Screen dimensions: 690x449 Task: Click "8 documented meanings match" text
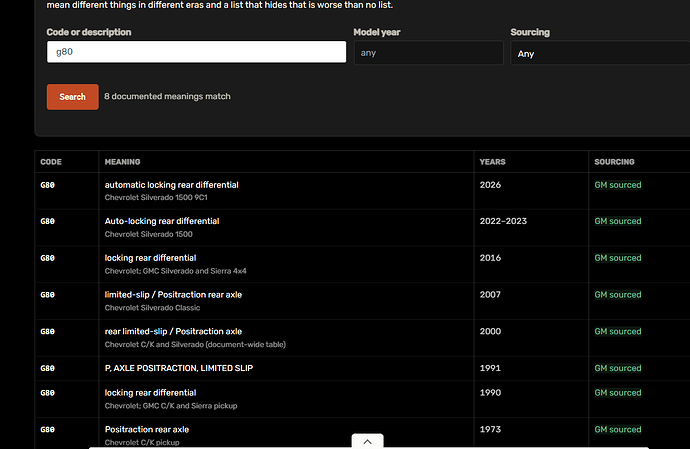[x=167, y=96]
